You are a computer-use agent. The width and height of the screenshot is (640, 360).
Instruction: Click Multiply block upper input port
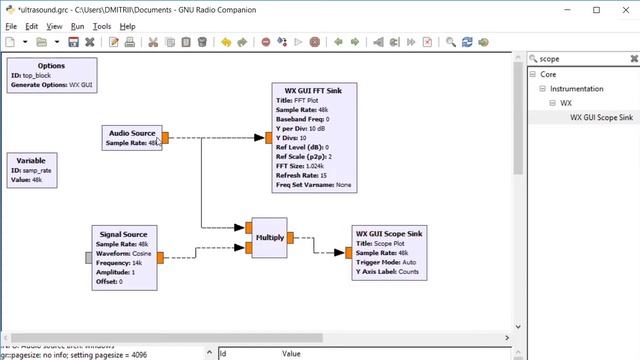[x=249, y=228]
